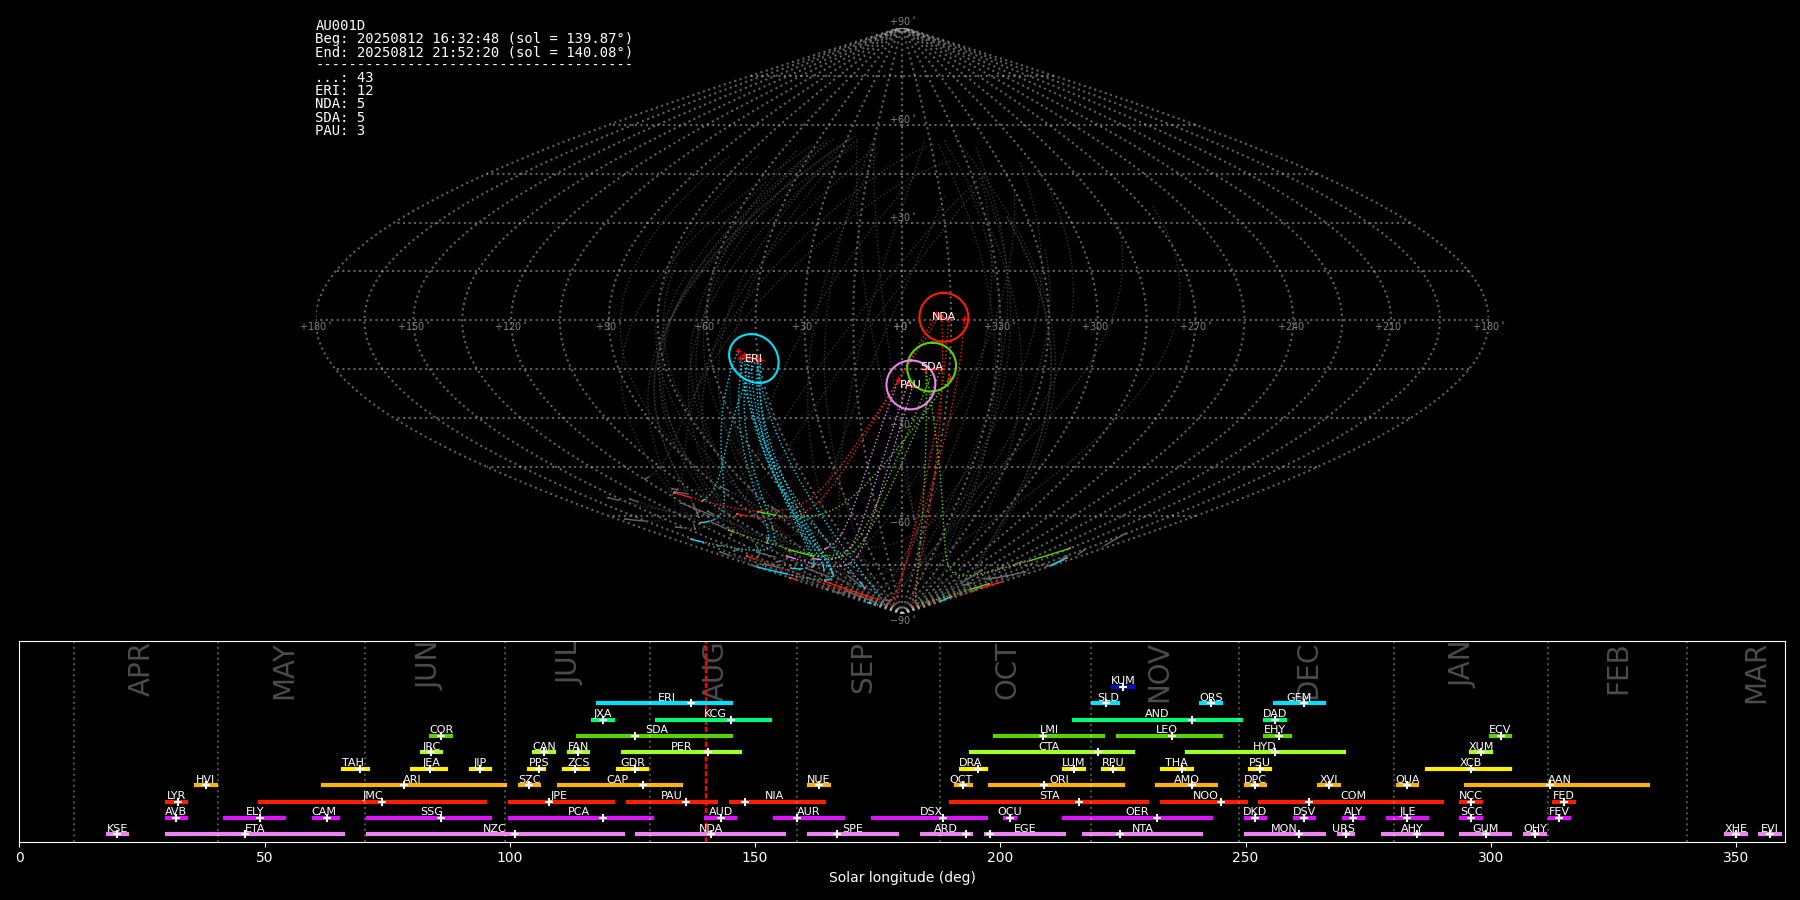
Task: Click the AUG month label on timeline
Action: click(713, 673)
